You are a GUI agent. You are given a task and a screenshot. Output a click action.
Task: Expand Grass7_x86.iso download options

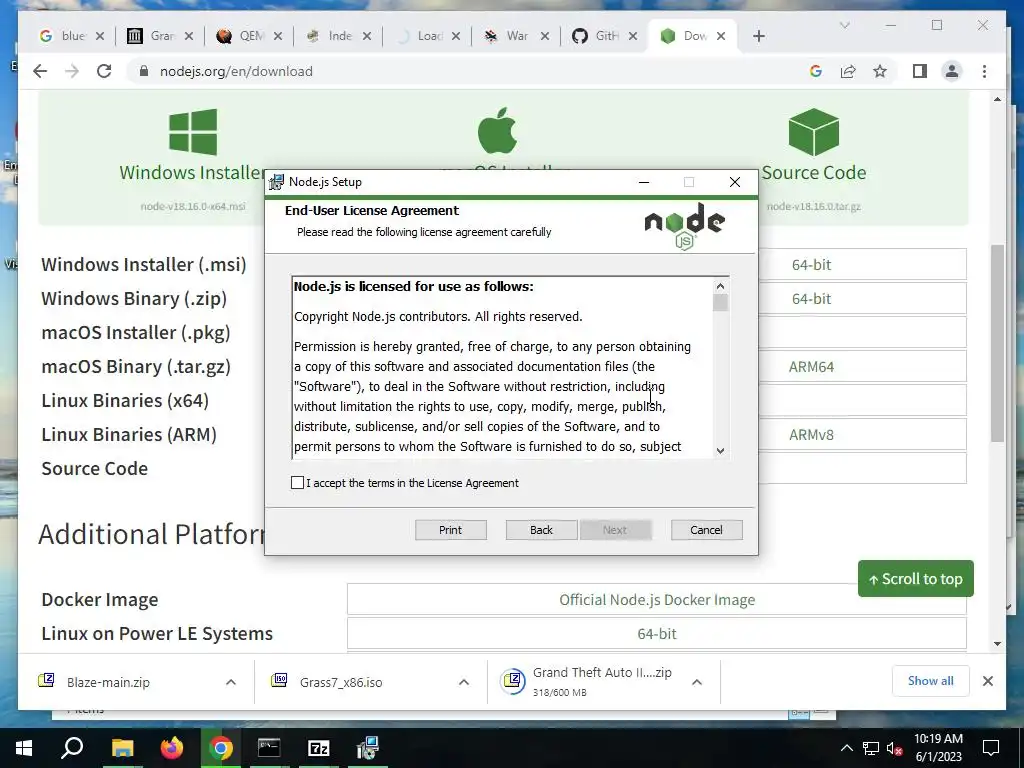(464, 682)
